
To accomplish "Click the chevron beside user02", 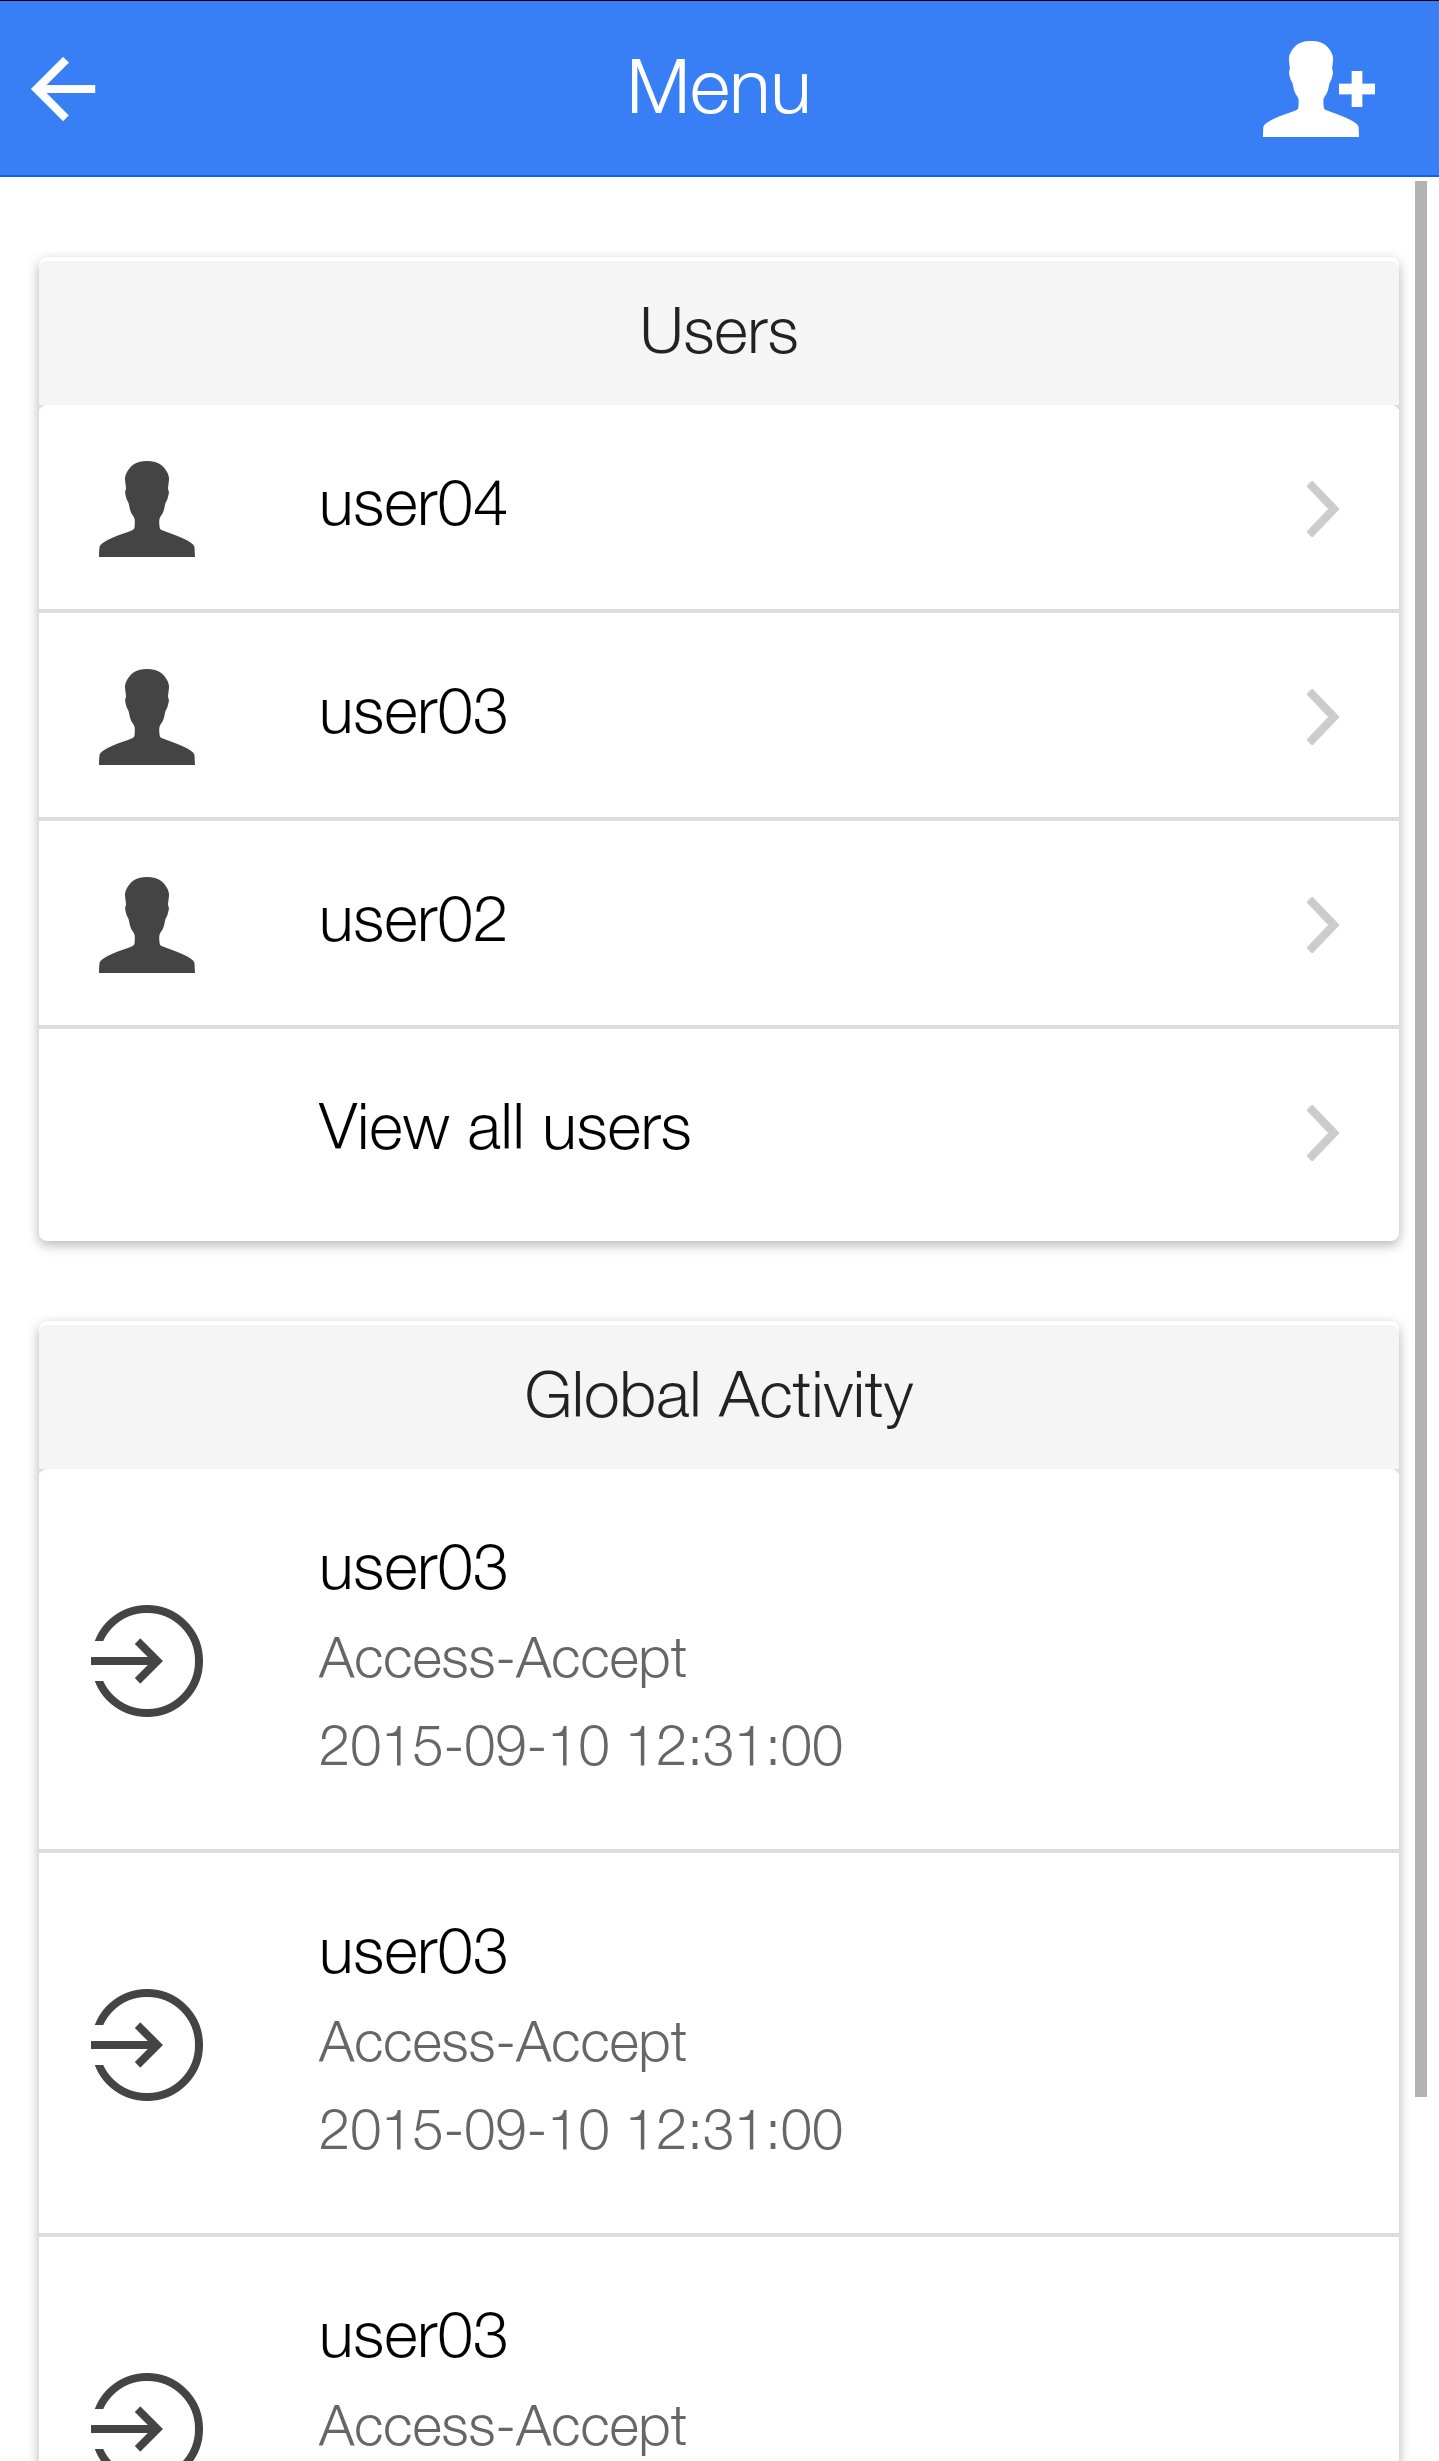I will (x=1322, y=925).
